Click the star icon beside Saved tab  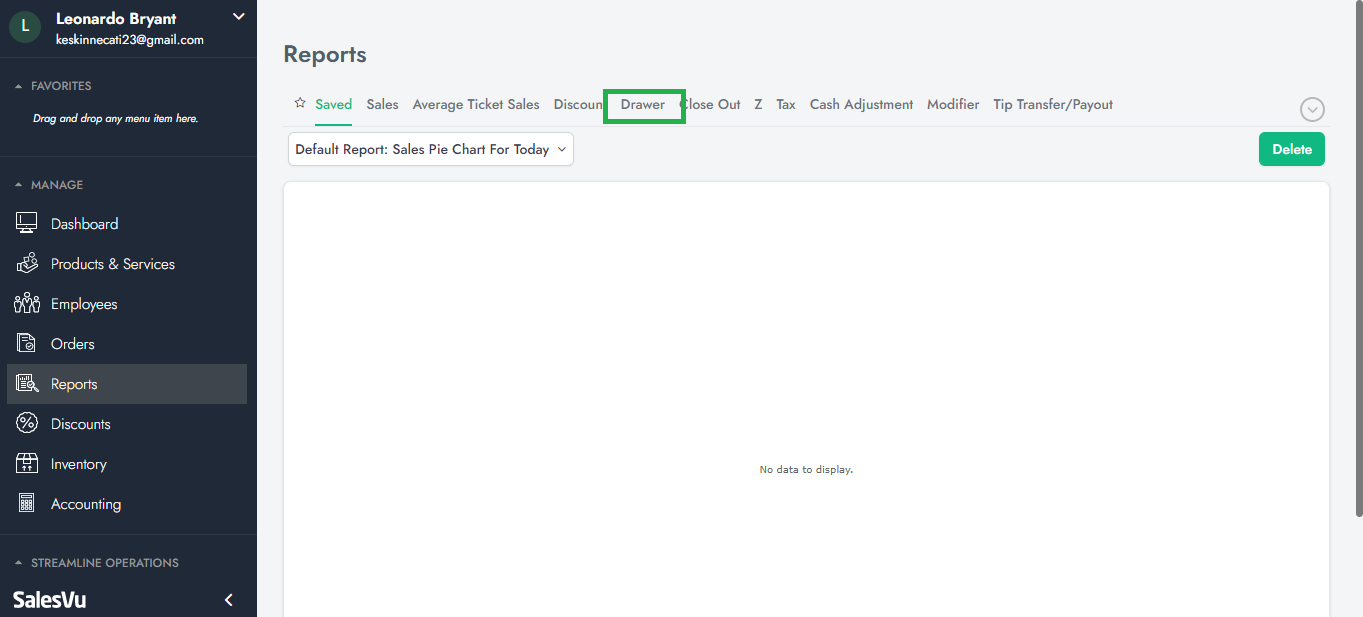point(300,103)
